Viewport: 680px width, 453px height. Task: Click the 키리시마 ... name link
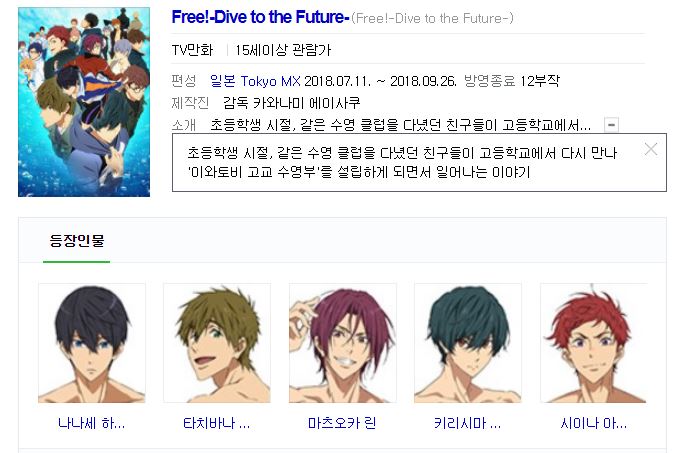pos(468,423)
